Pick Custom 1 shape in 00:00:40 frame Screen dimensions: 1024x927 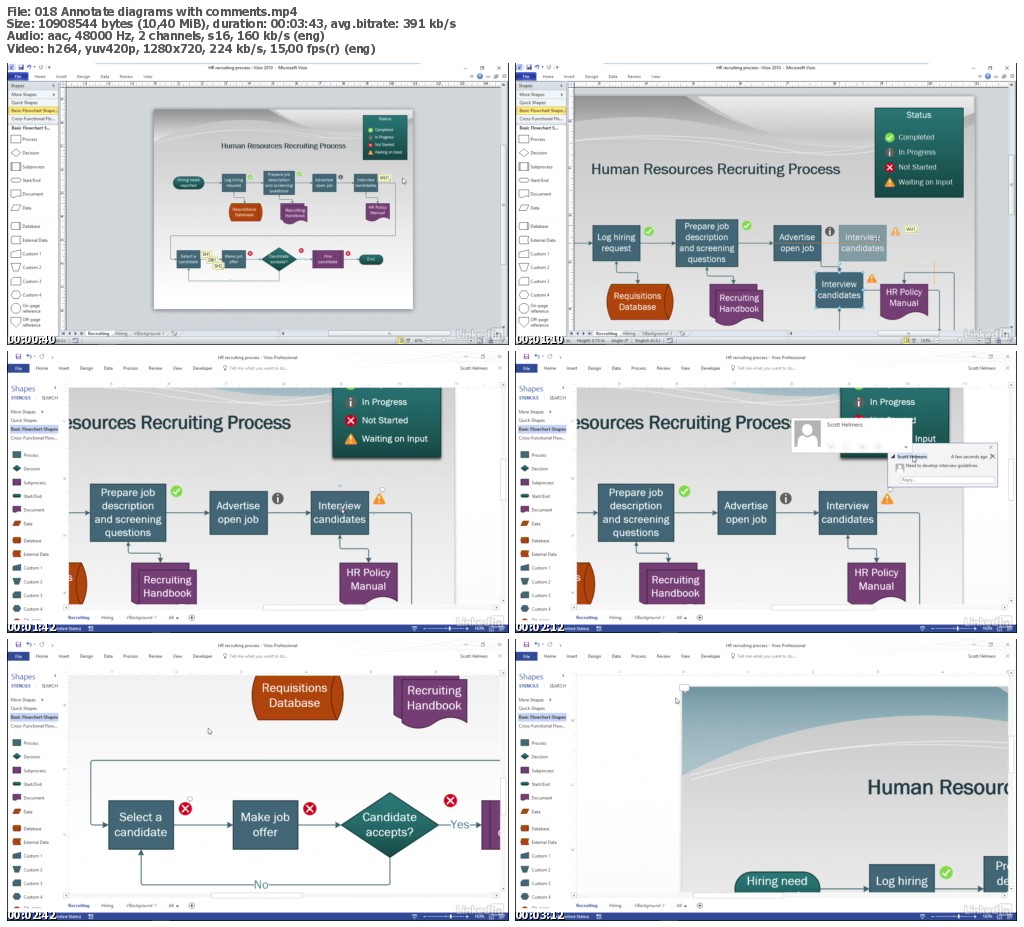point(26,253)
